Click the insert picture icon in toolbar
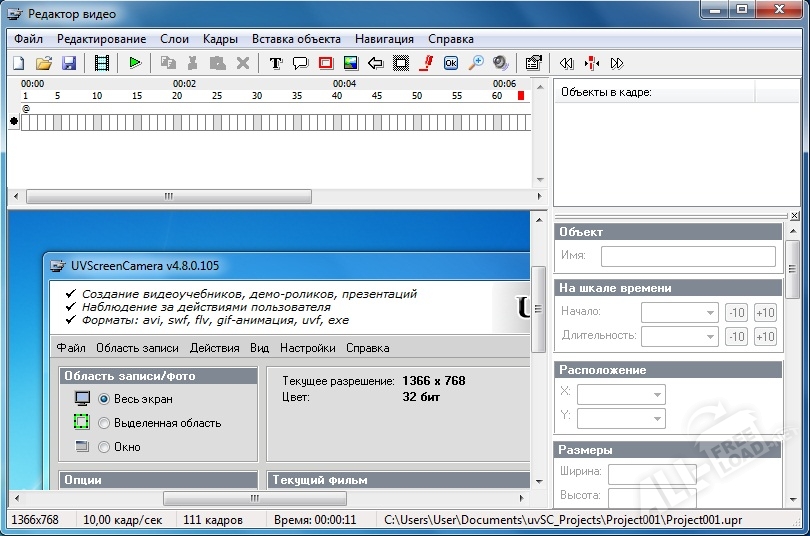The width and height of the screenshot is (810, 536). (x=350, y=63)
